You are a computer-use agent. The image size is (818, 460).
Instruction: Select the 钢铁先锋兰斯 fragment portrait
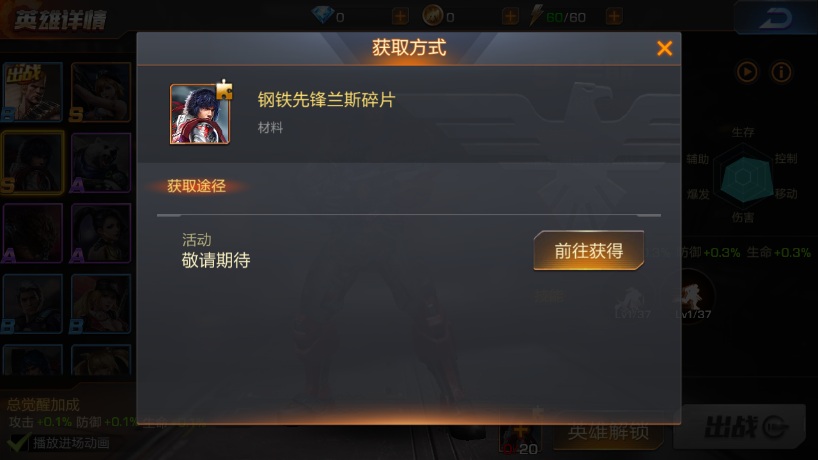[x=200, y=114]
